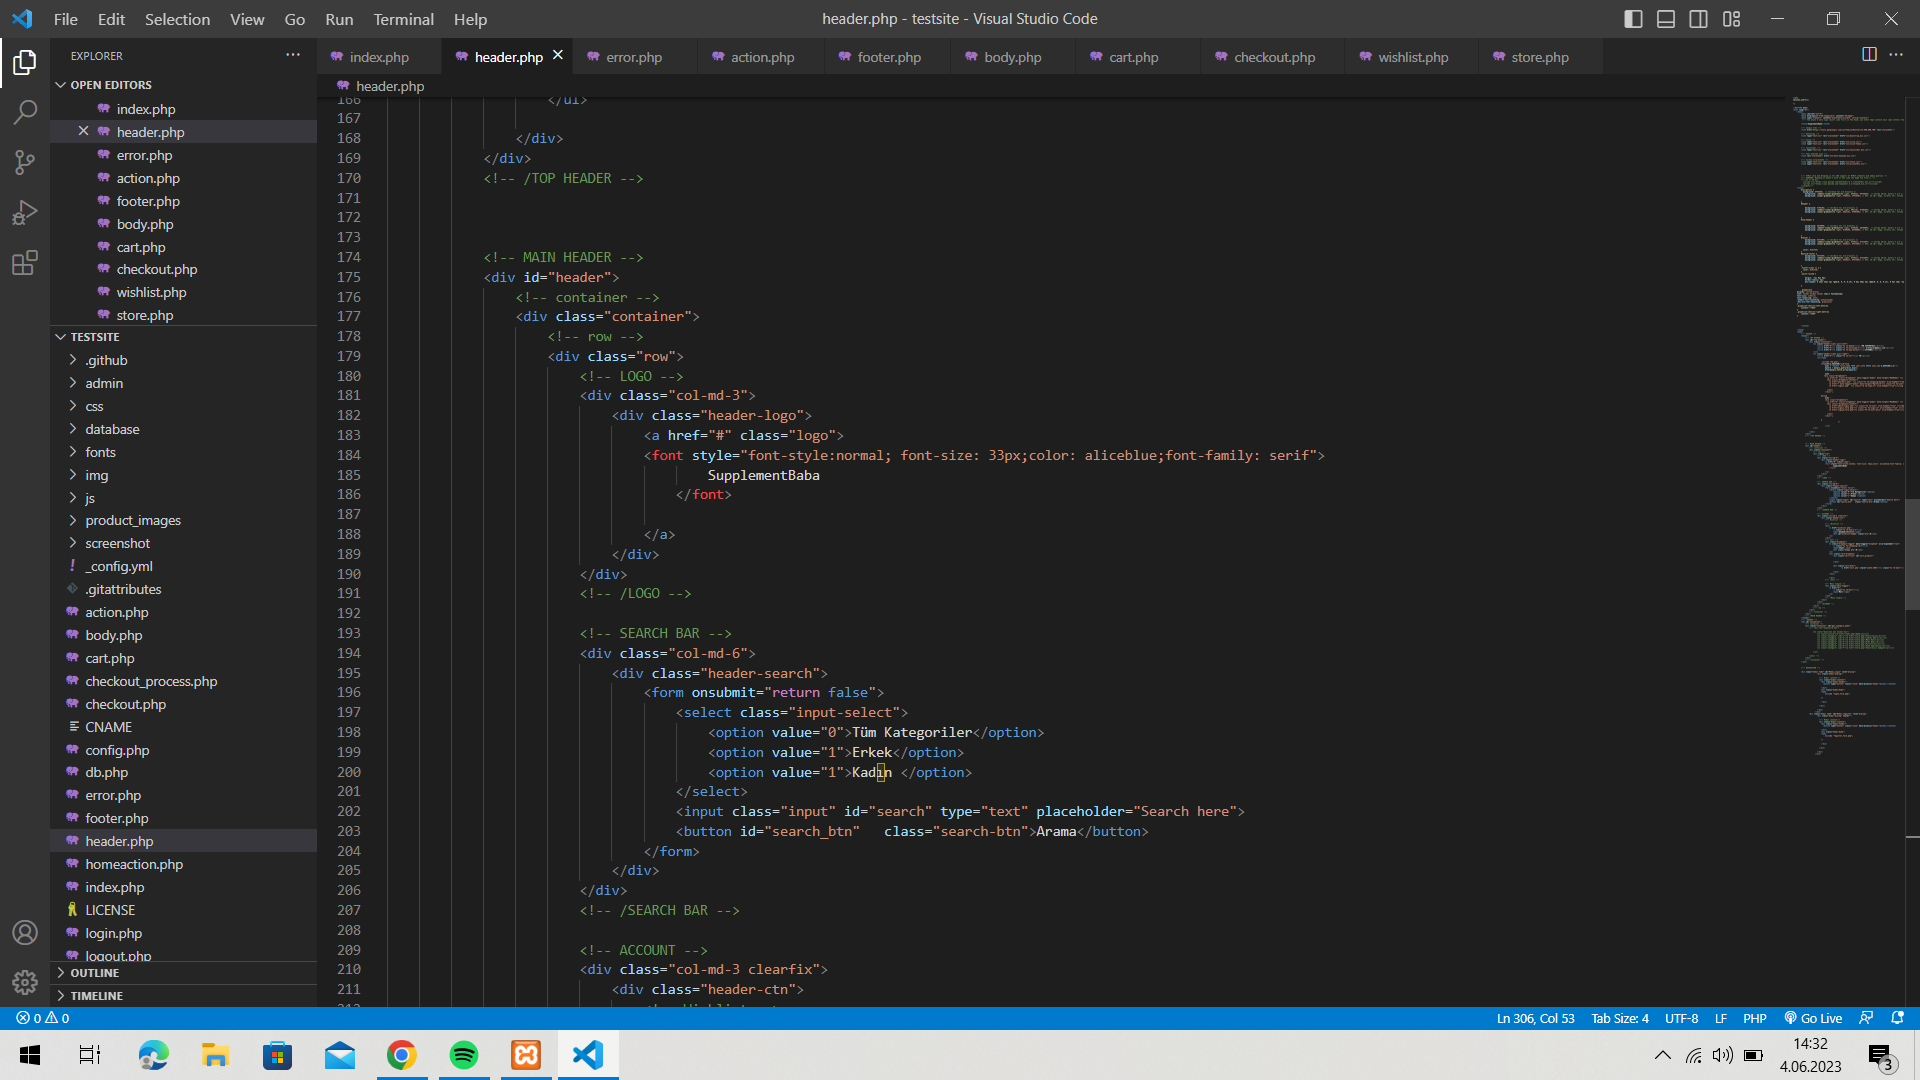Toggle the bottom Panel layout button

pos(1666,19)
